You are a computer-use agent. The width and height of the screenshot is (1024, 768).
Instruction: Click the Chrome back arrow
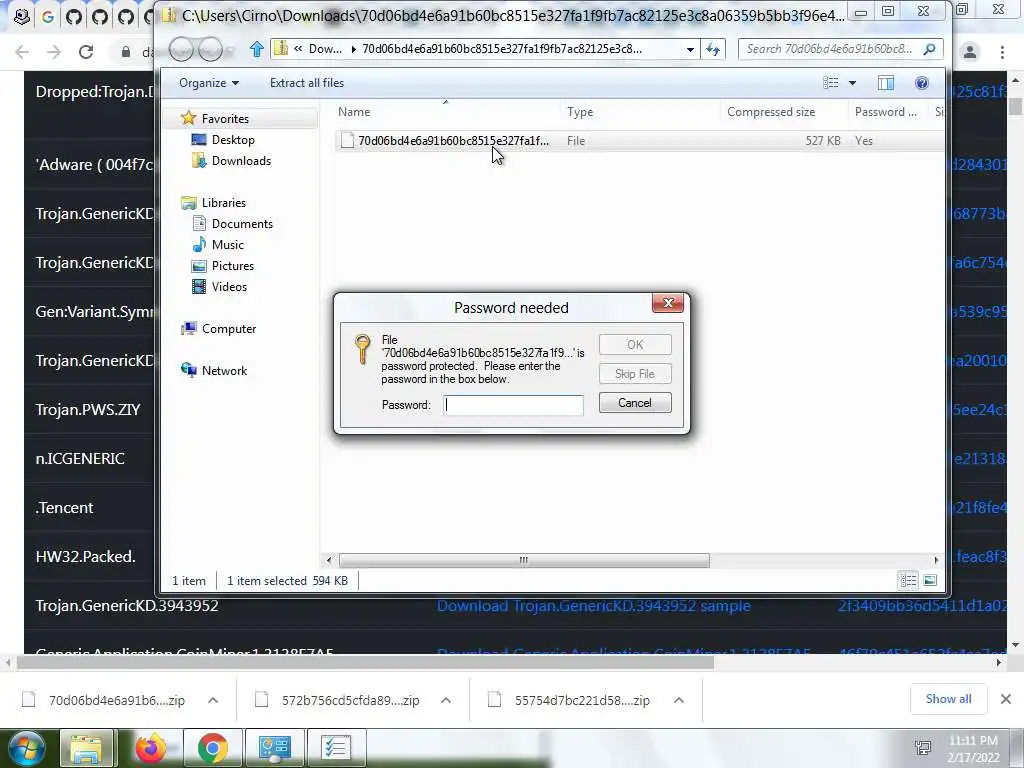coord(22,52)
